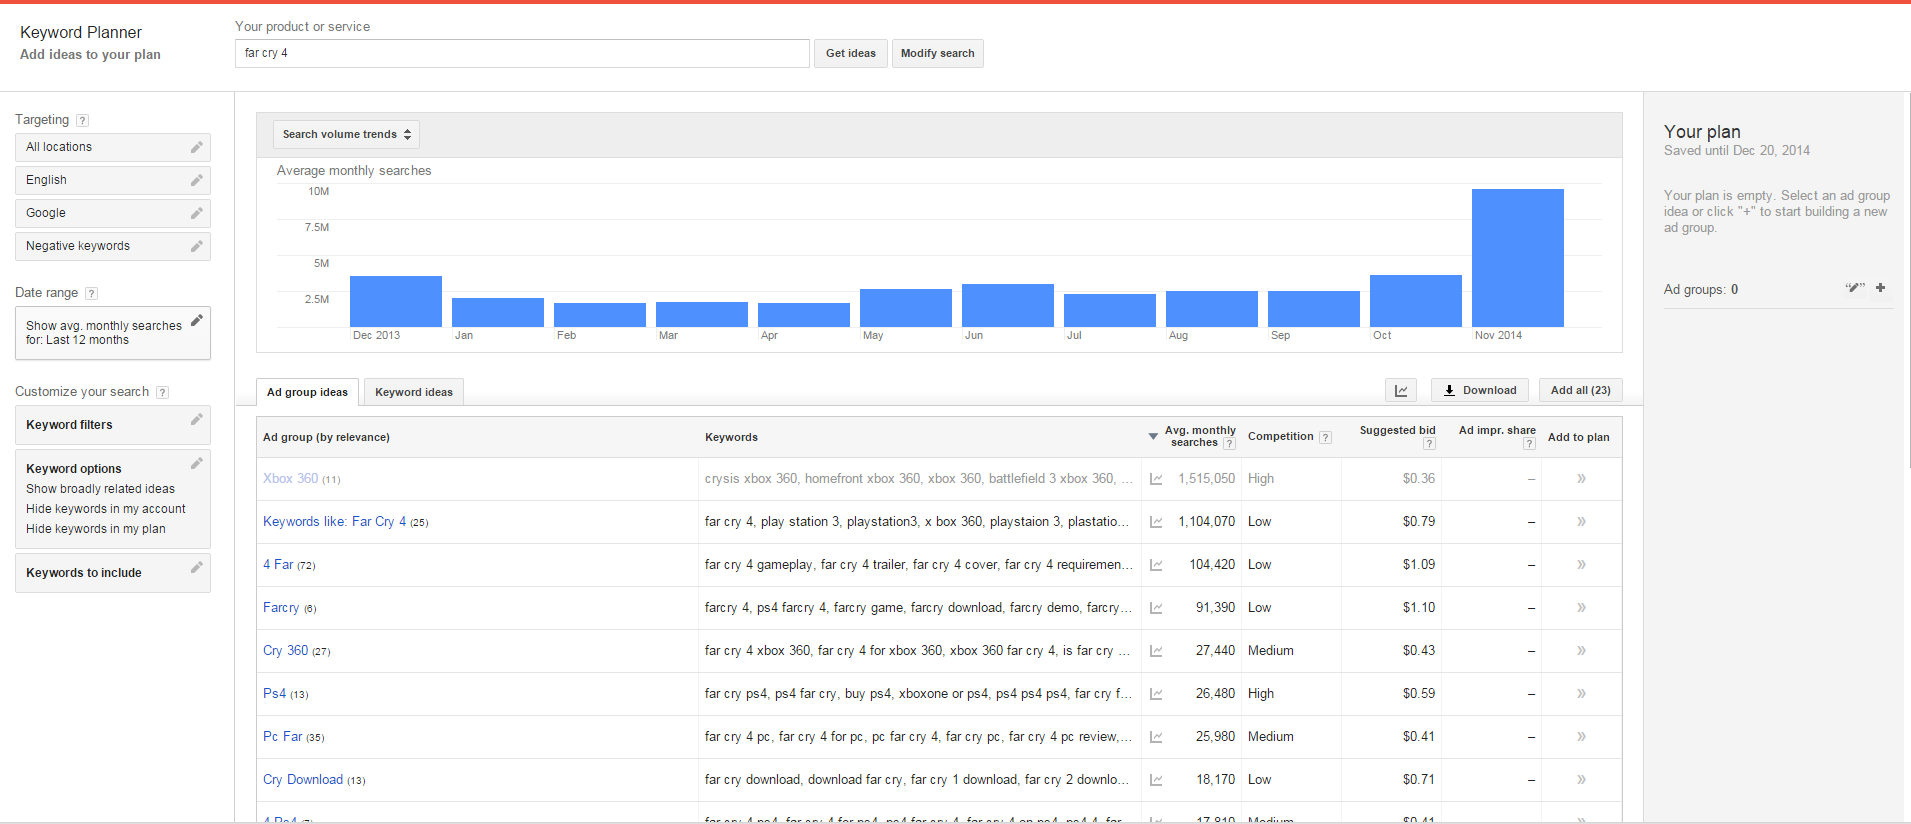Edit Keyword options pencil icon
This screenshot has height=824, width=1911.
(x=197, y=463)
